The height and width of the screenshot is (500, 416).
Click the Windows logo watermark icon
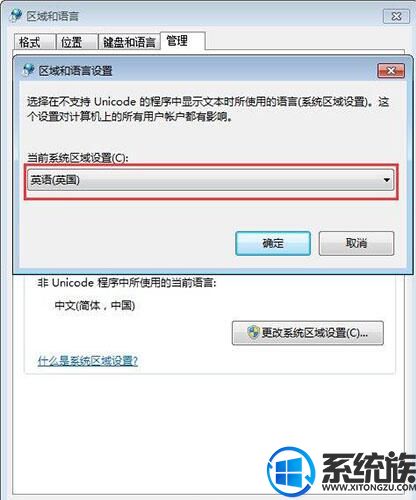[x=292, y=471]
